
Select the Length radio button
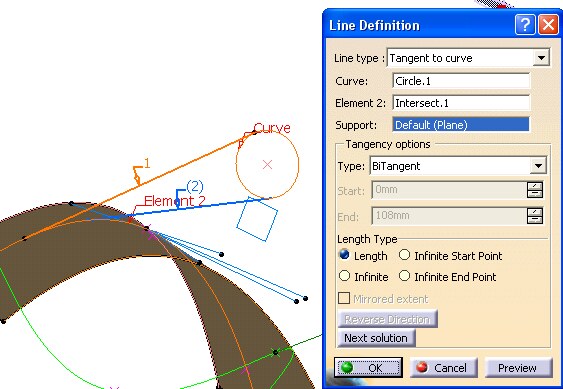[344, 255]
